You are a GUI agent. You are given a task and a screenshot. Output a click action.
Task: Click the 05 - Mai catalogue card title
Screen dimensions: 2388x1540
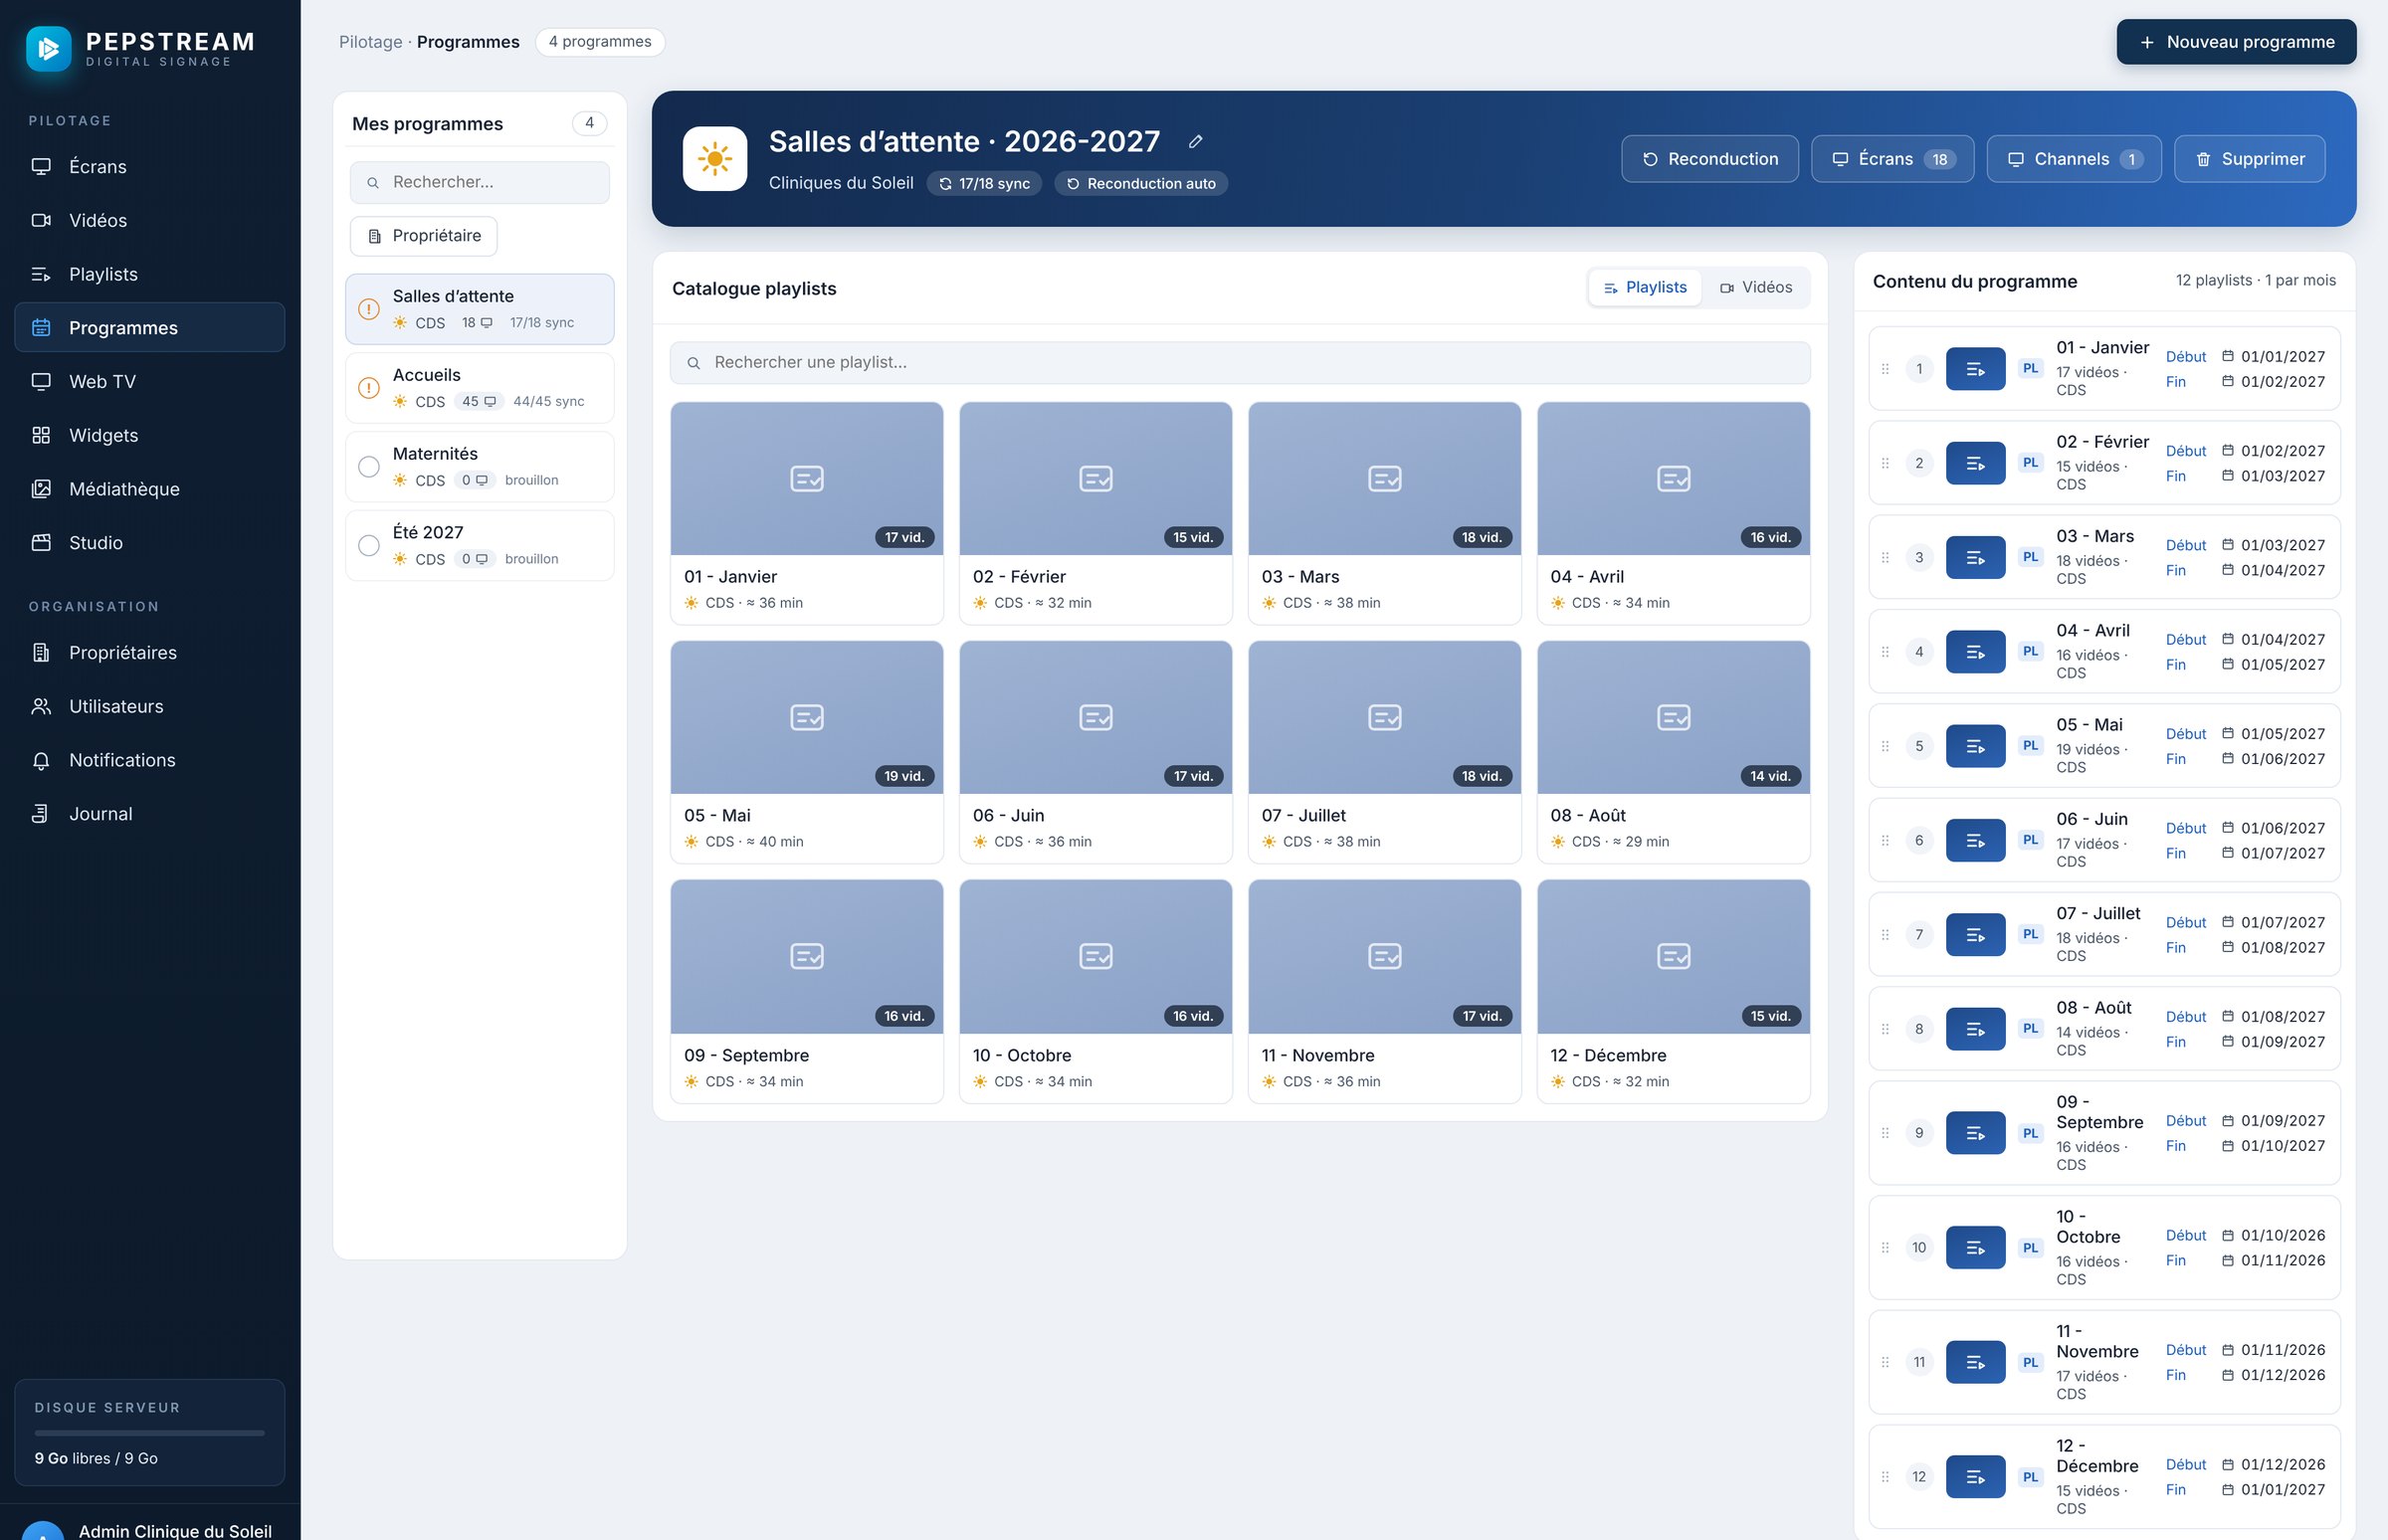[x=717, y=816]
